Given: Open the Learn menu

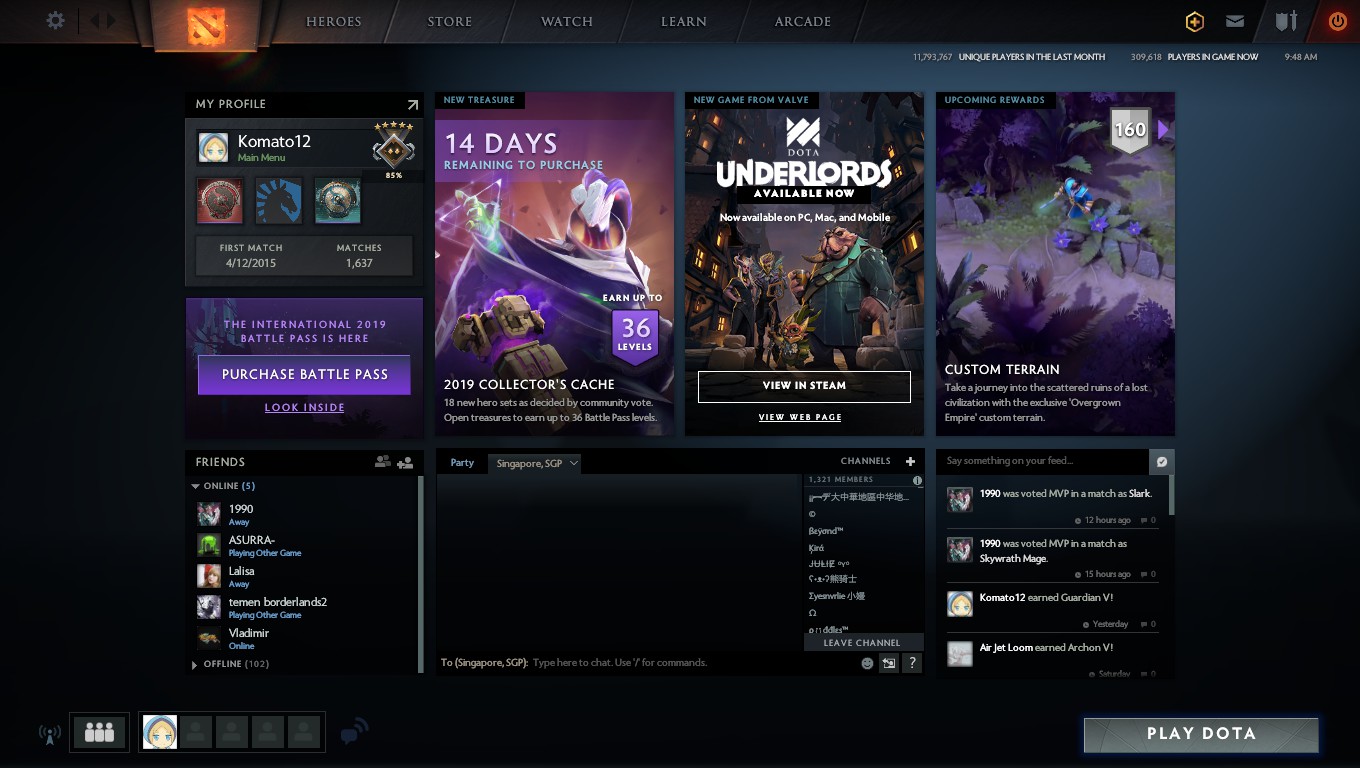Looking at the screenshot, I should pos(684,22).
